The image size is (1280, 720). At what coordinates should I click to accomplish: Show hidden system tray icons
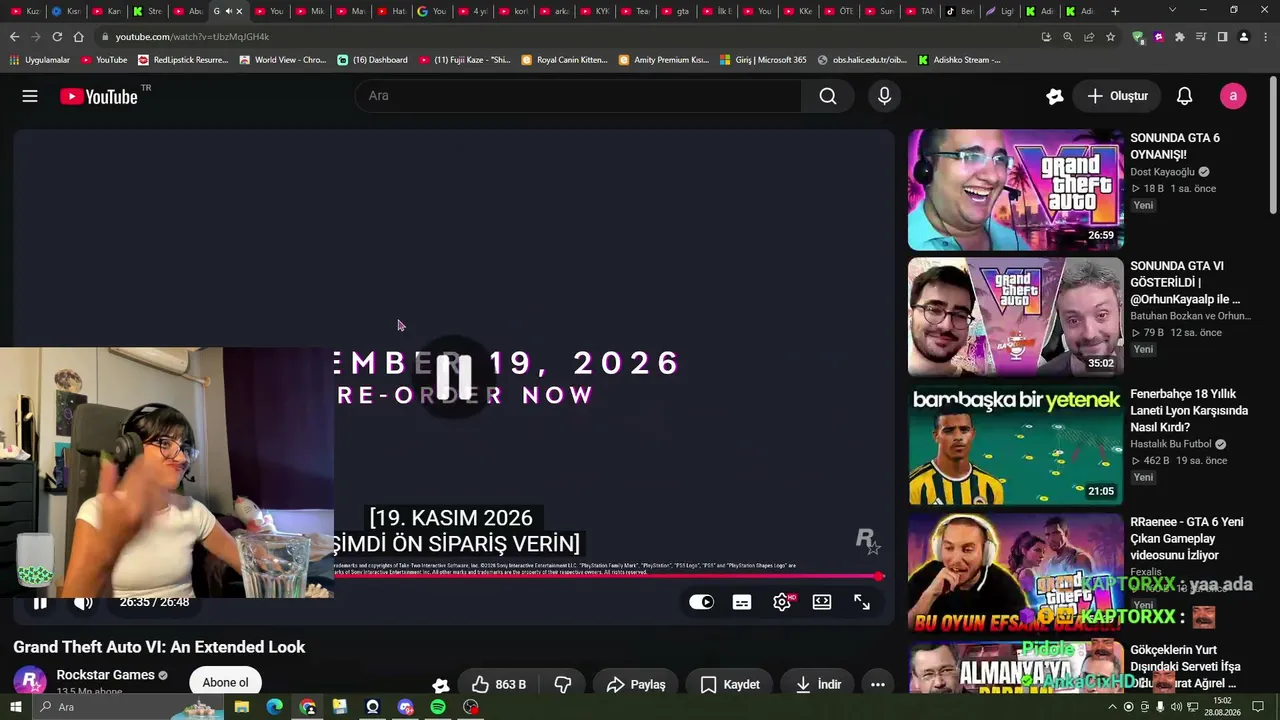1114,707
